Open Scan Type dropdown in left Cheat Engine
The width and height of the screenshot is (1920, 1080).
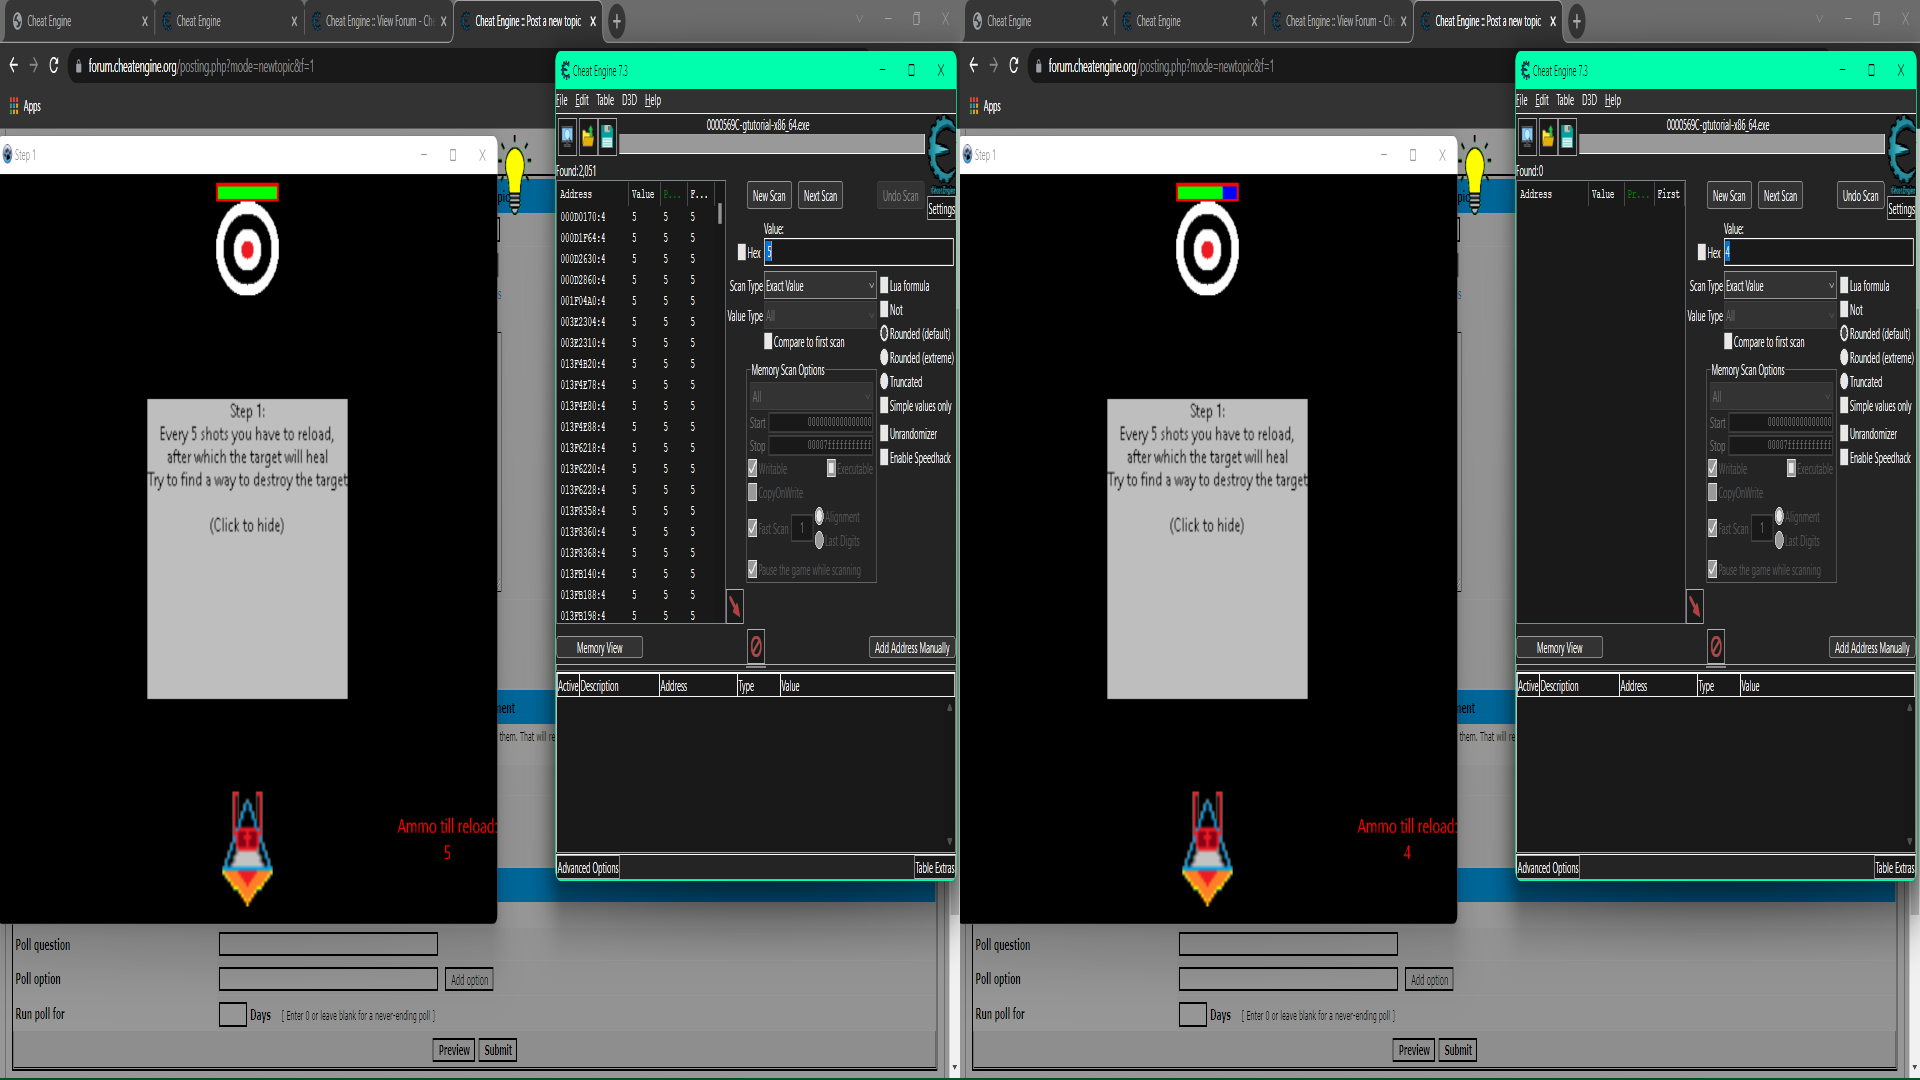(820, 286)
